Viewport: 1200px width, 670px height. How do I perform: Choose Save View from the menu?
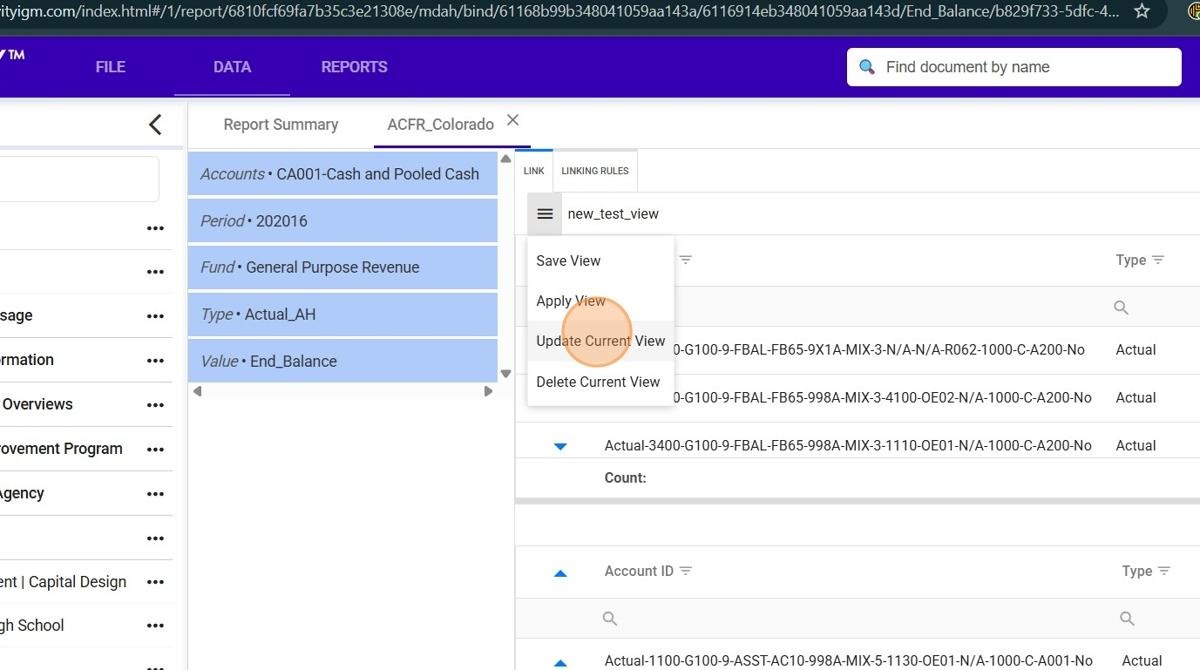(601, 261)
